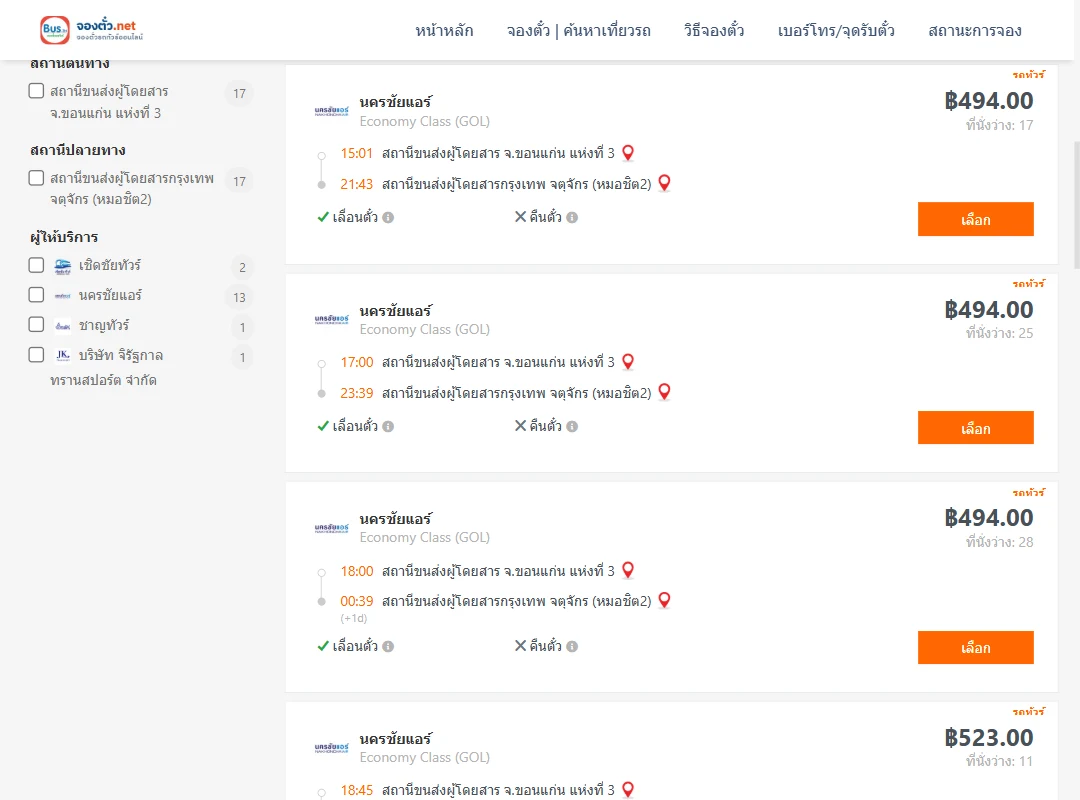
Task: Click นครชัยแอร์ logo on the 17:00 trip
Action: click(331, 320)
